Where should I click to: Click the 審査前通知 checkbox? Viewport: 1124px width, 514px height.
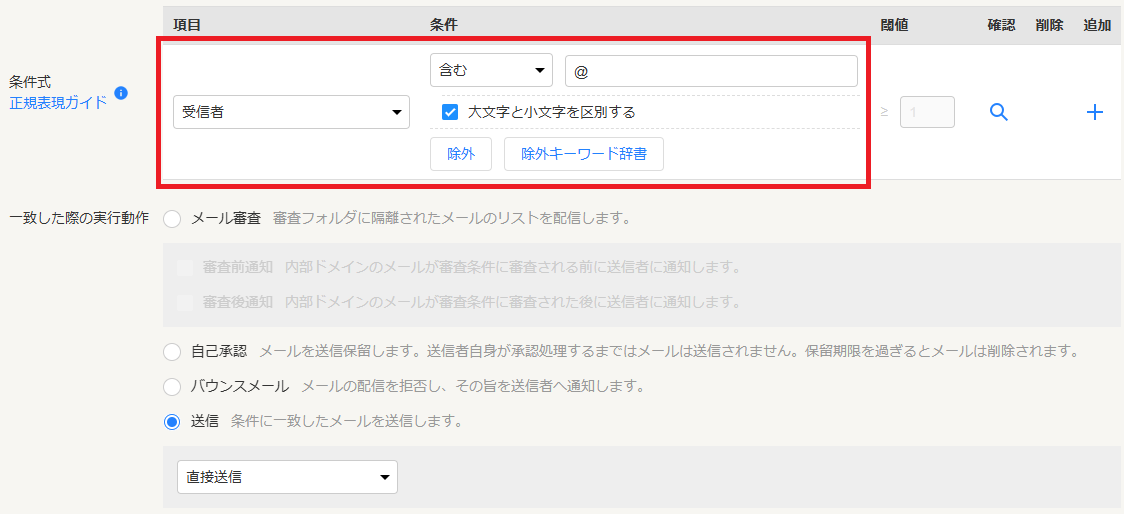[185, 268]
